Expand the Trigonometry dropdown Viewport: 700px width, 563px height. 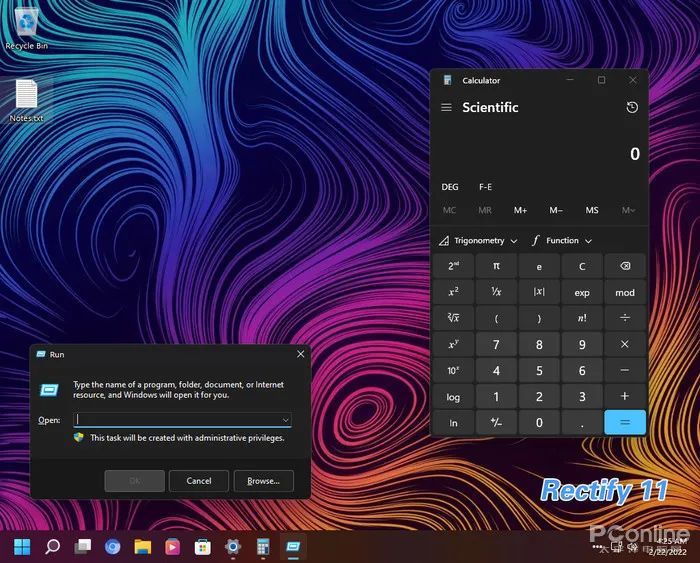click(478, 241)
